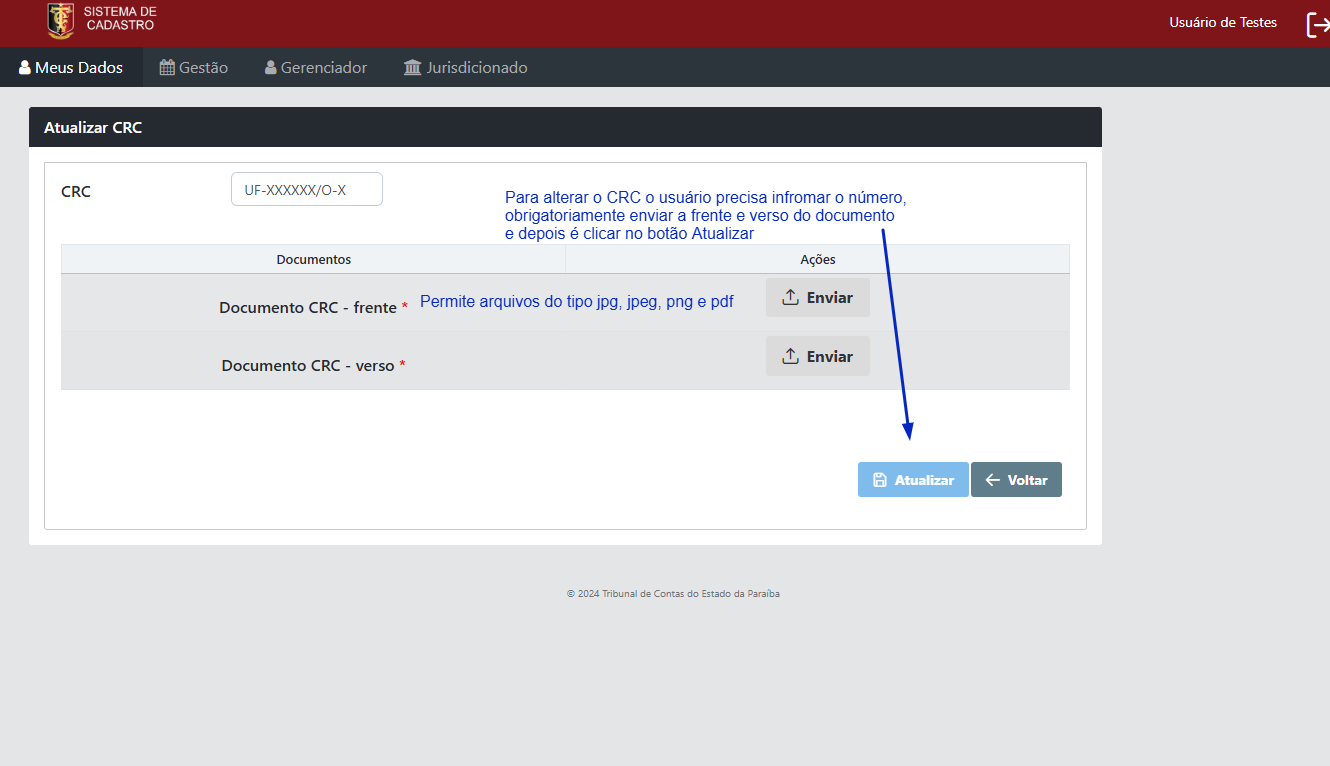
Task: Select the Atualizar CRC panel heading
Action: (93, 128)
